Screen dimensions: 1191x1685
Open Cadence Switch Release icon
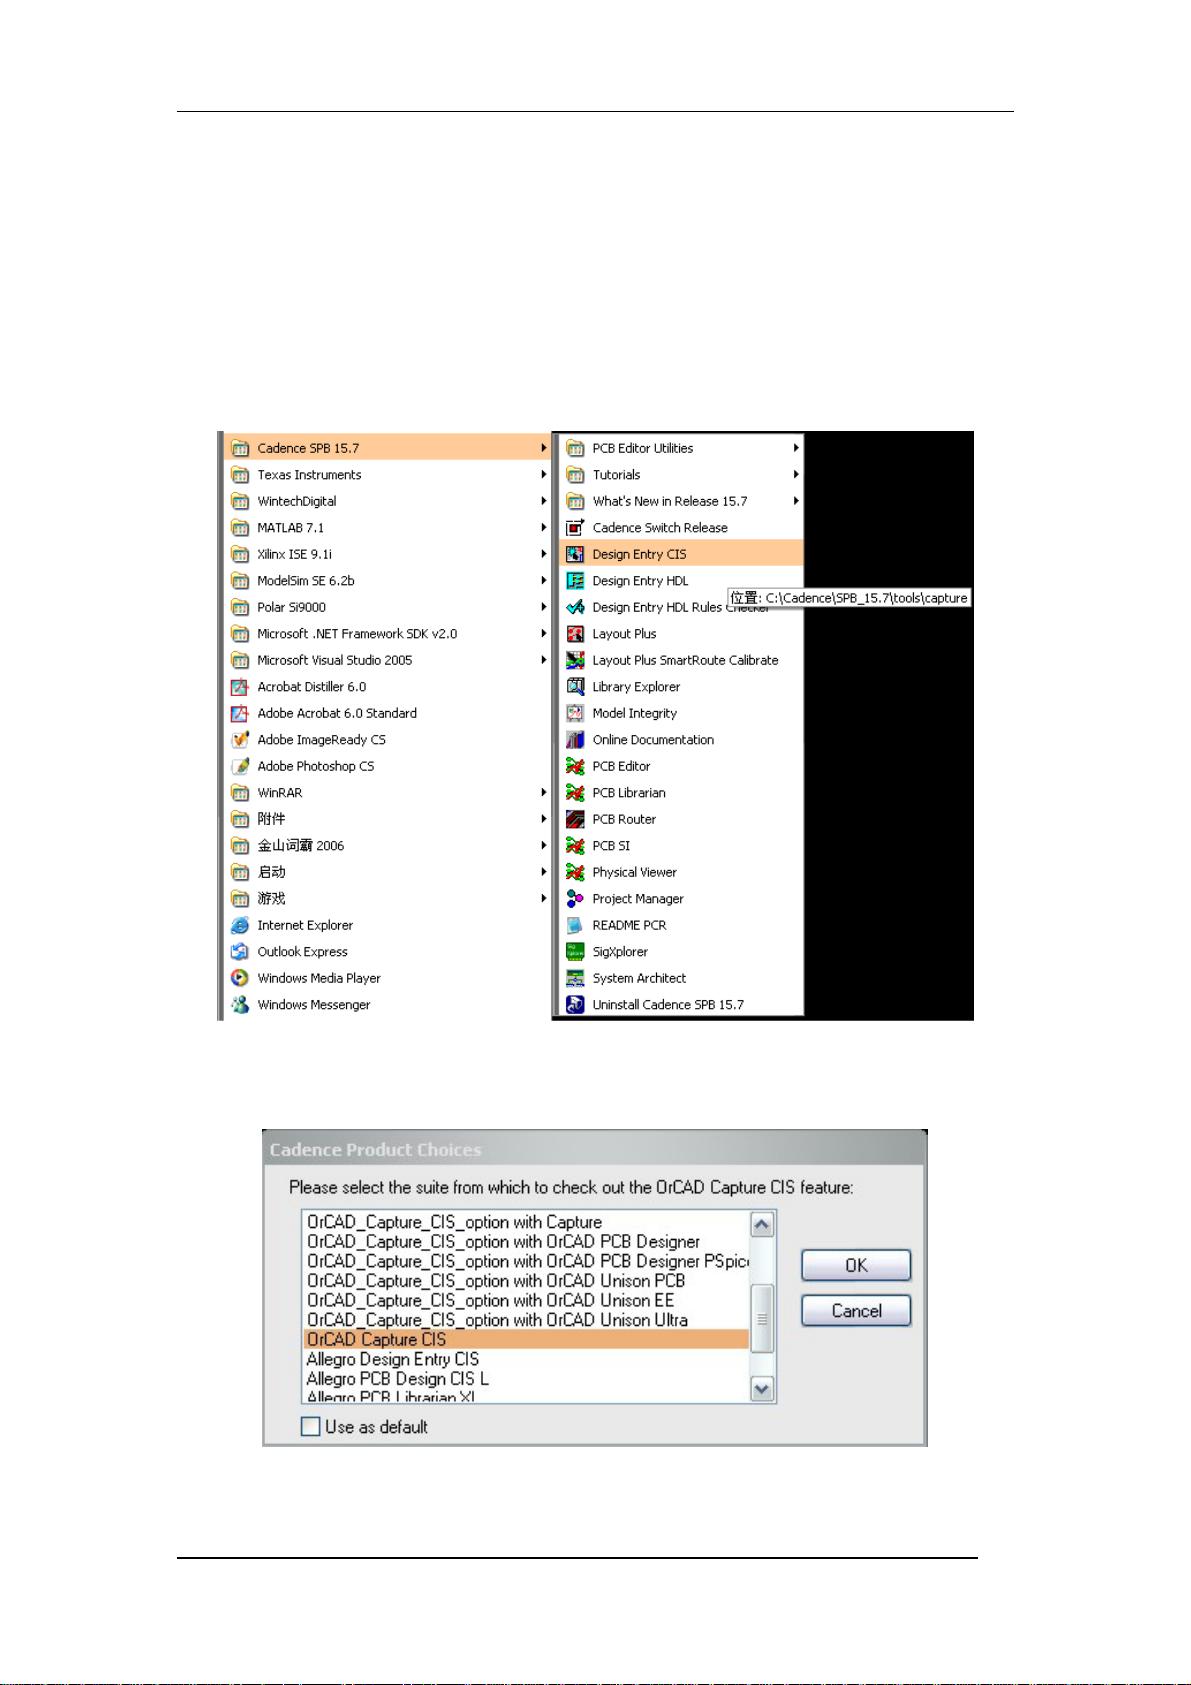[x=575, y=528]
